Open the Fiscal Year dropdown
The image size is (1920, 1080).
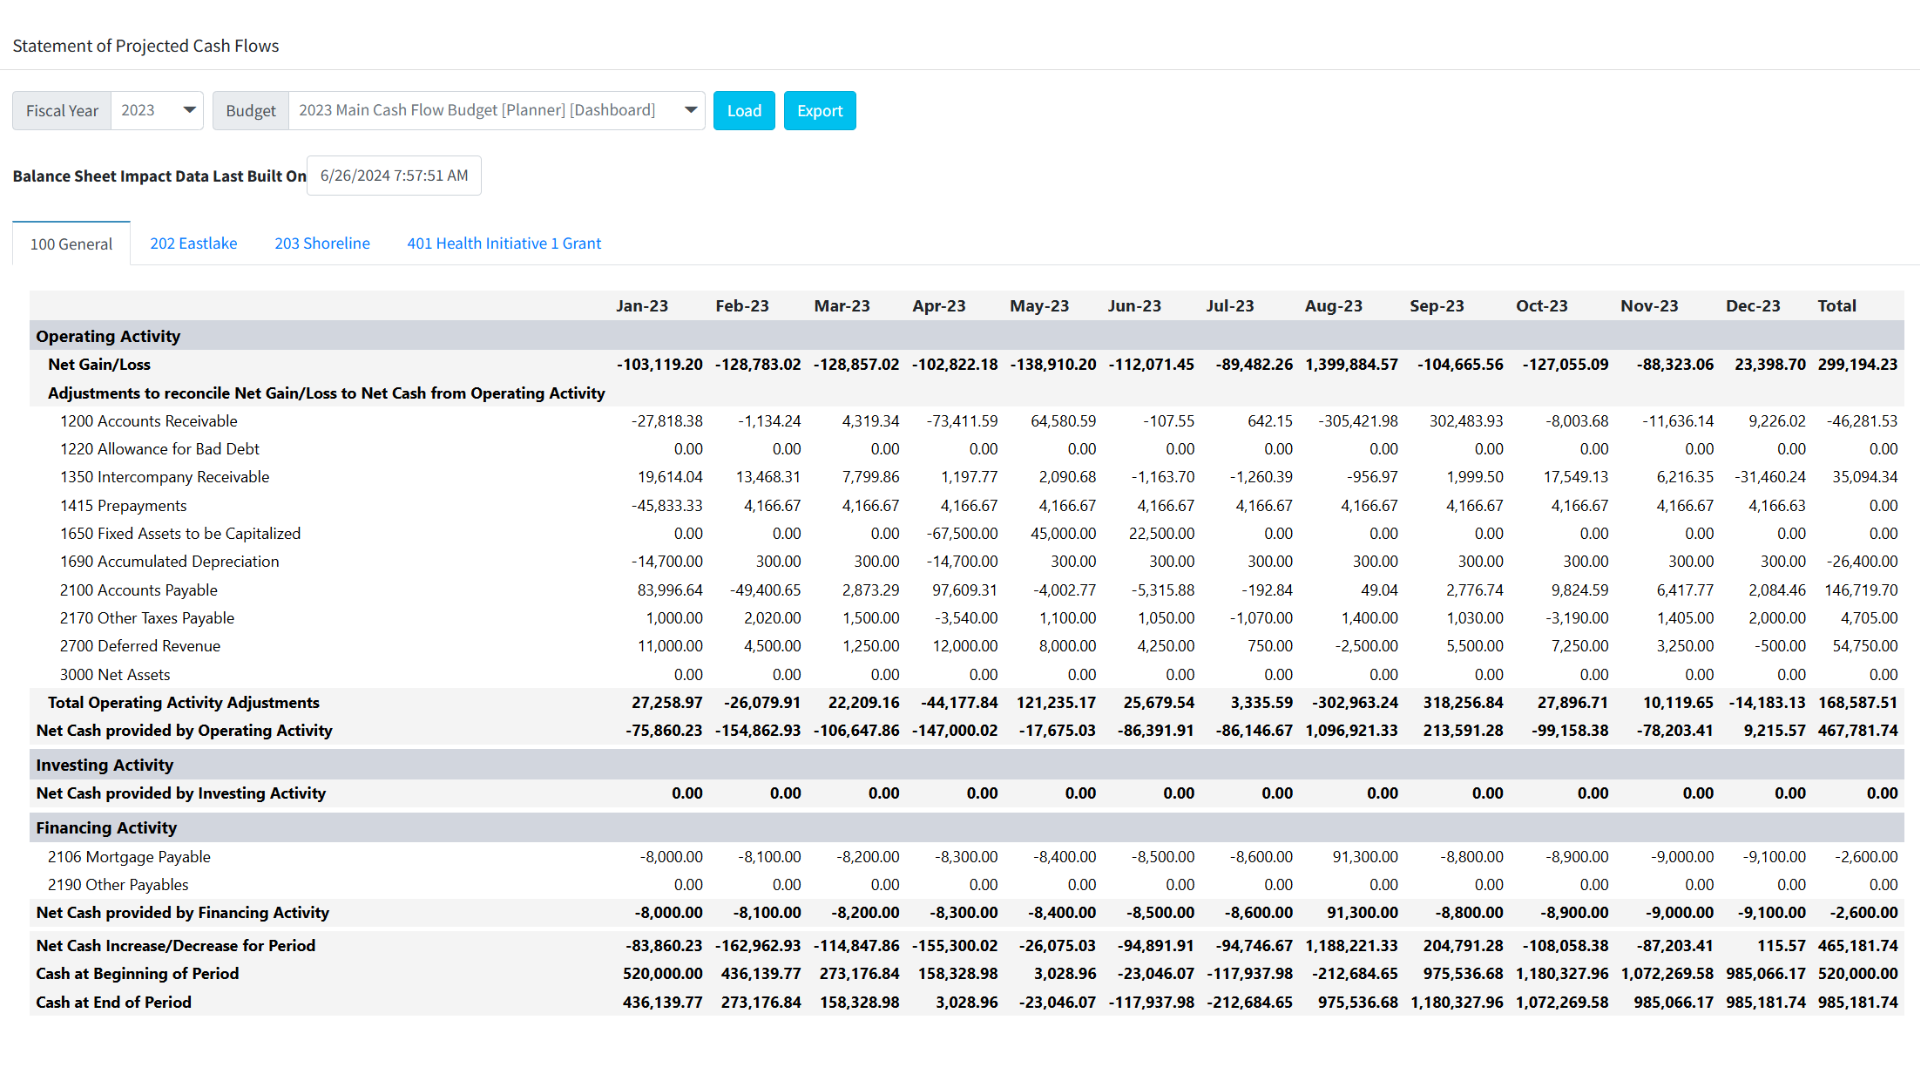tap(155, 110)
